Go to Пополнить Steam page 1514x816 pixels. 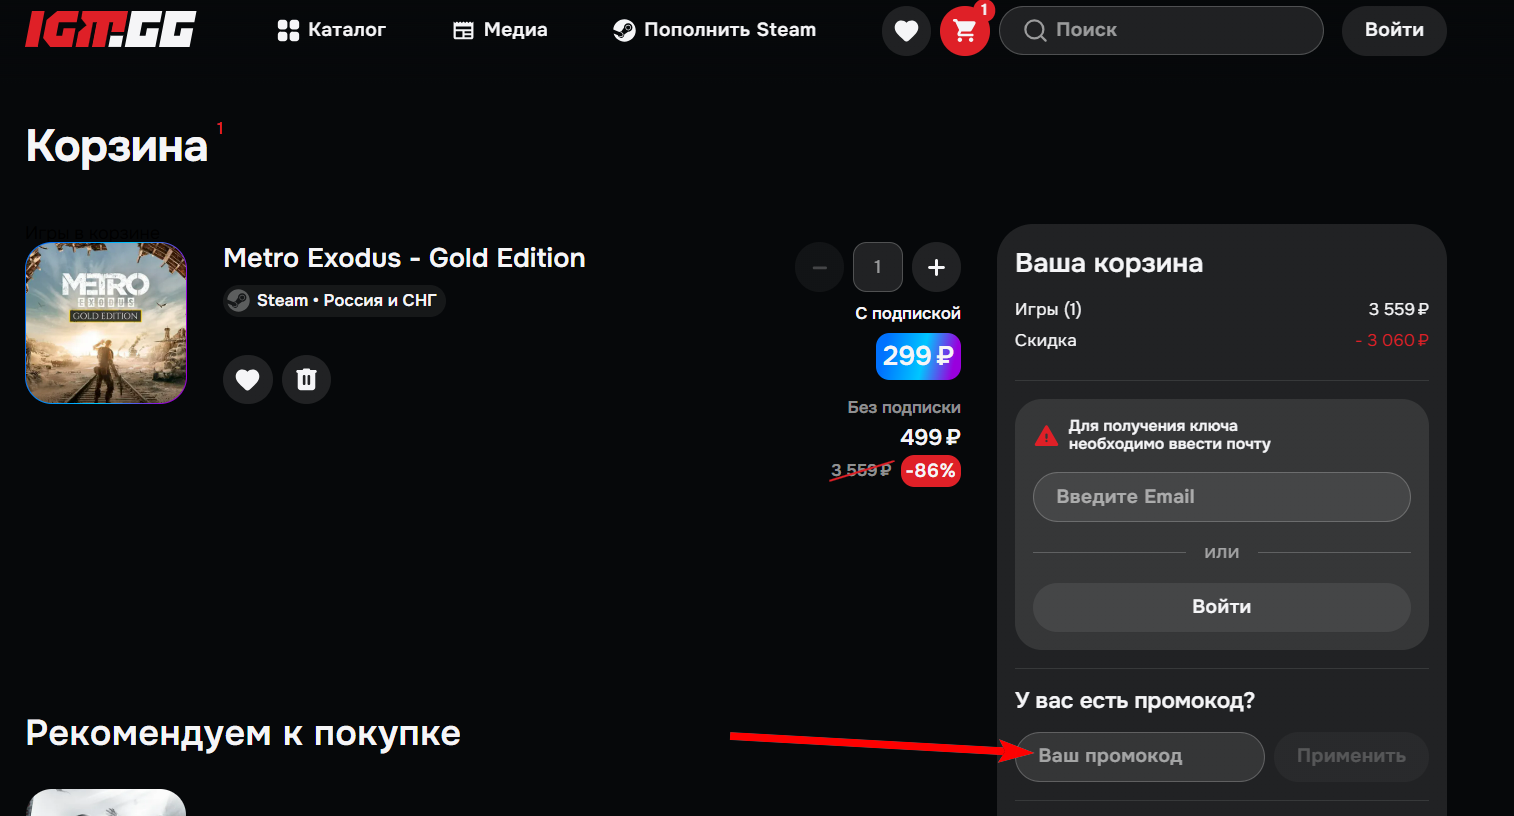pos(714,30)
